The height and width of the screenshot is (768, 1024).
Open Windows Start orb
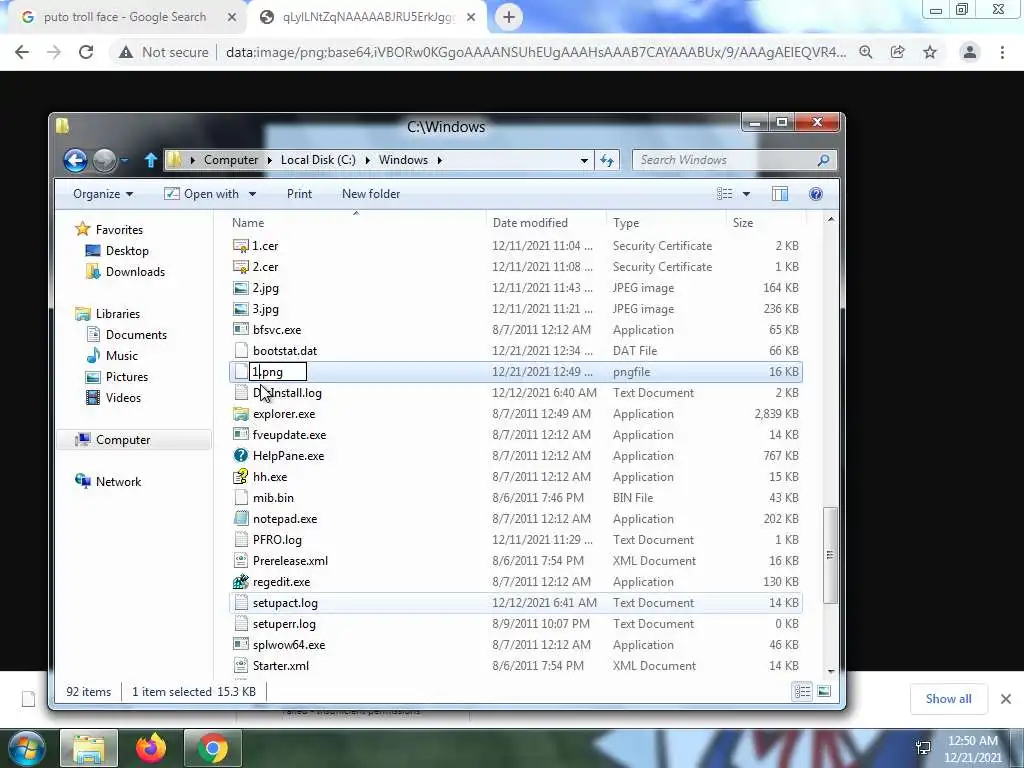click(x=26, y=748)
